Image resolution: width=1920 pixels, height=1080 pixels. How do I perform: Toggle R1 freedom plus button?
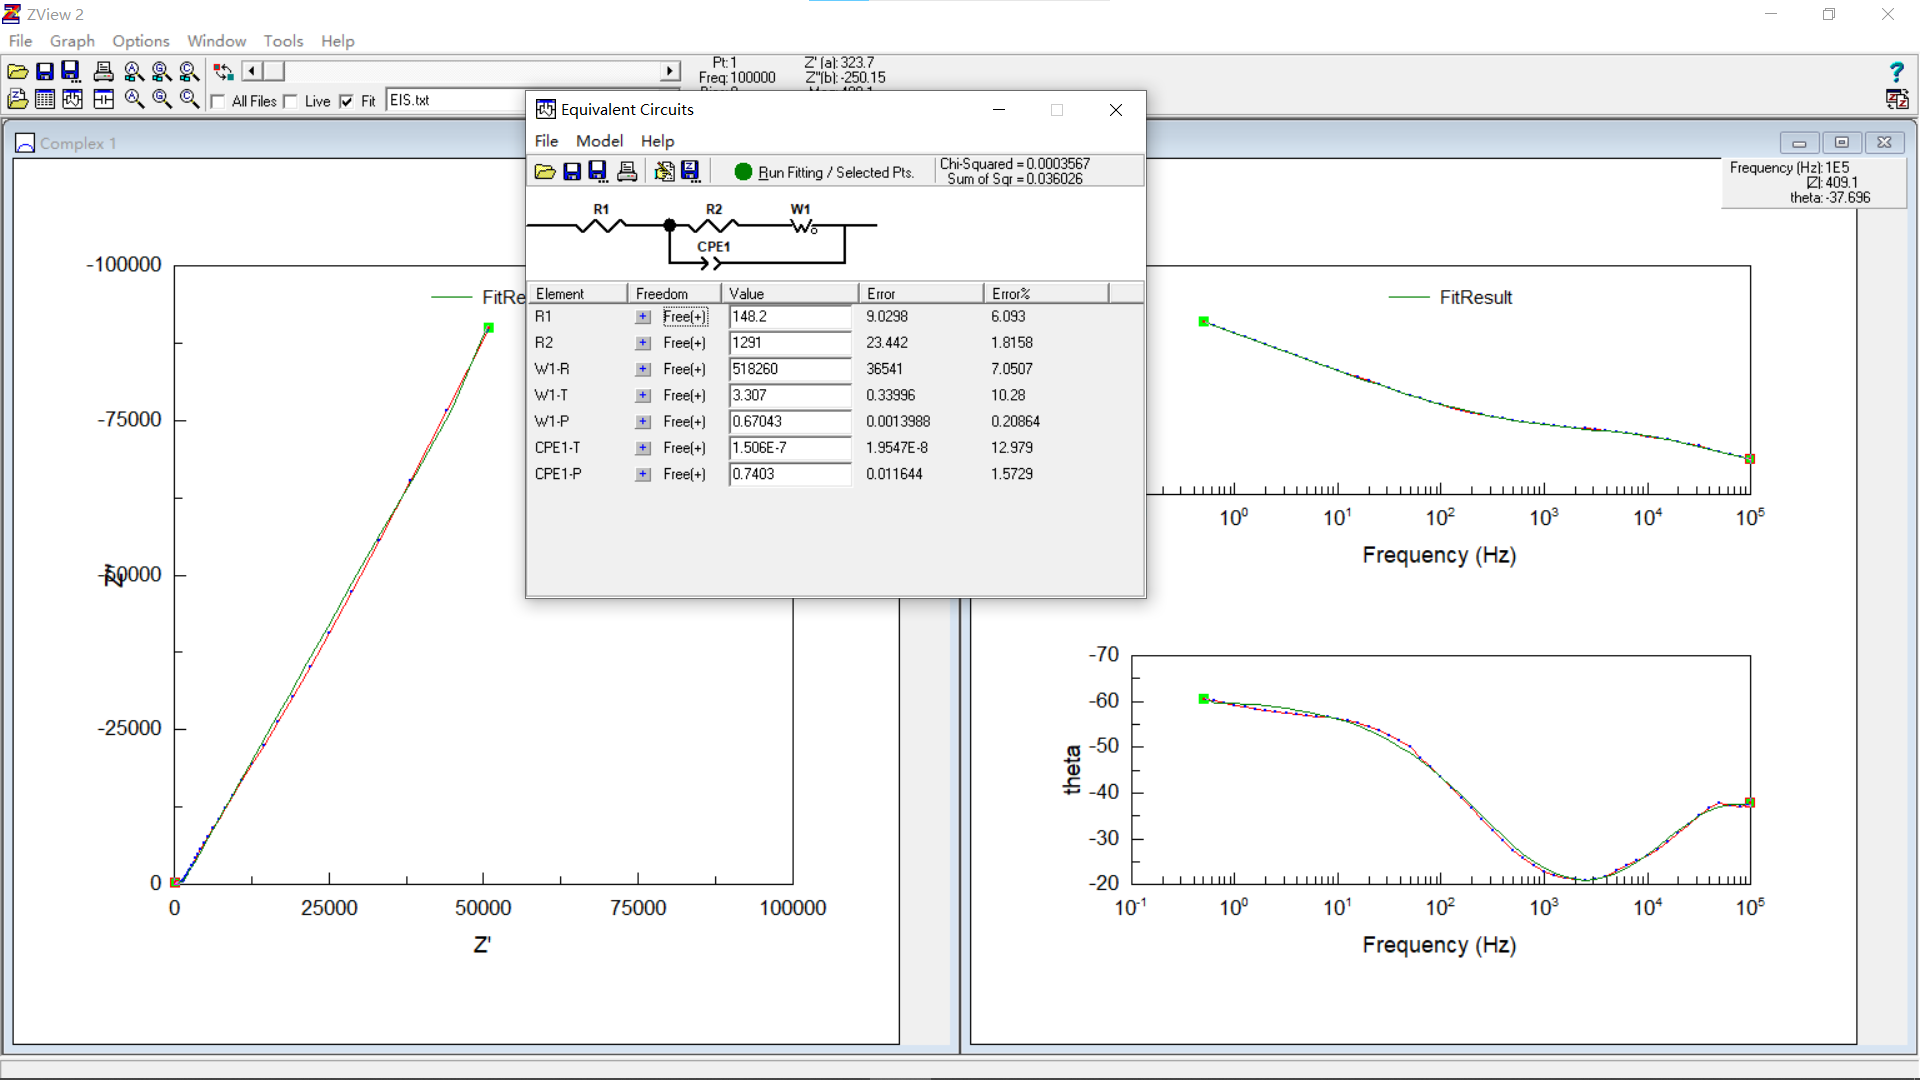click(x=643, y=317)
